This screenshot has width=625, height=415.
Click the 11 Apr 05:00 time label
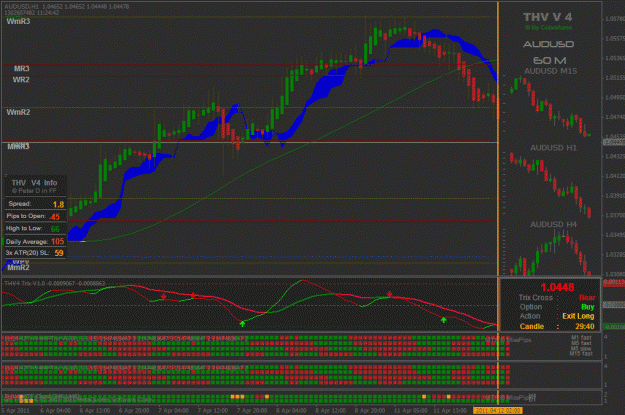pyautogui.click(x=411, y=410)
